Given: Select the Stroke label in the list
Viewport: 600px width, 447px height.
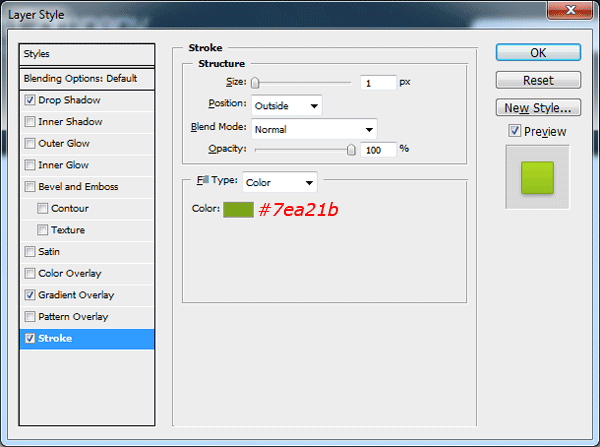Looking at the screenshot, I should 55,338.
